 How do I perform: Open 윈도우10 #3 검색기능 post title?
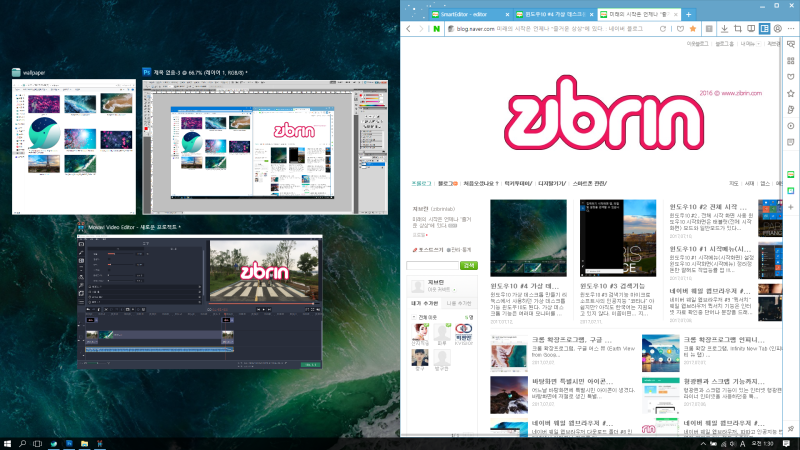click(612, 286)
